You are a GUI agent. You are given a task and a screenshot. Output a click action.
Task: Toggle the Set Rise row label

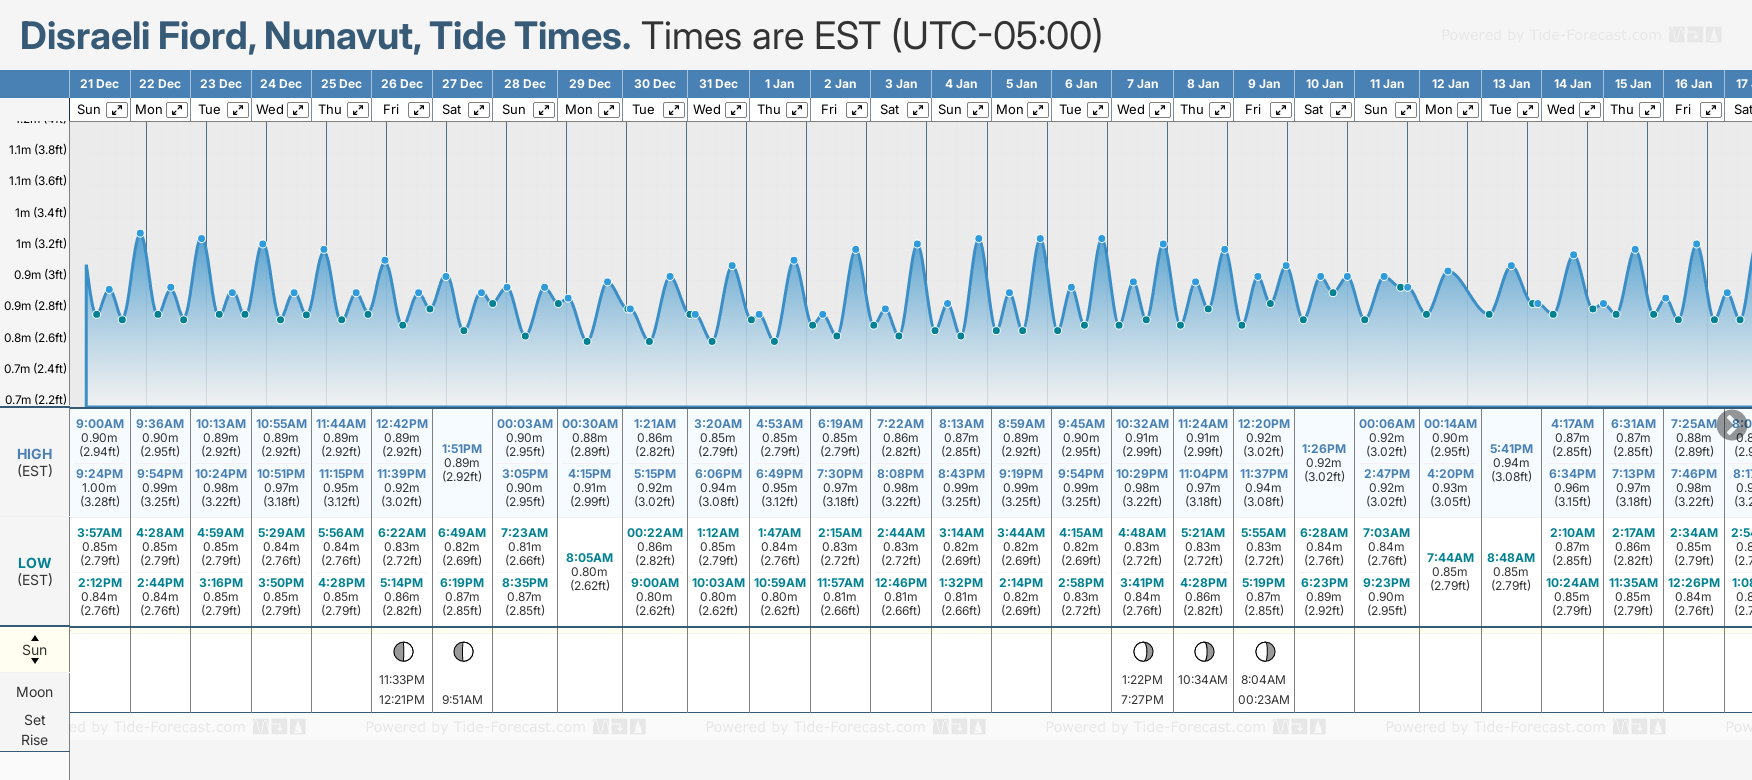pos(35,730)
